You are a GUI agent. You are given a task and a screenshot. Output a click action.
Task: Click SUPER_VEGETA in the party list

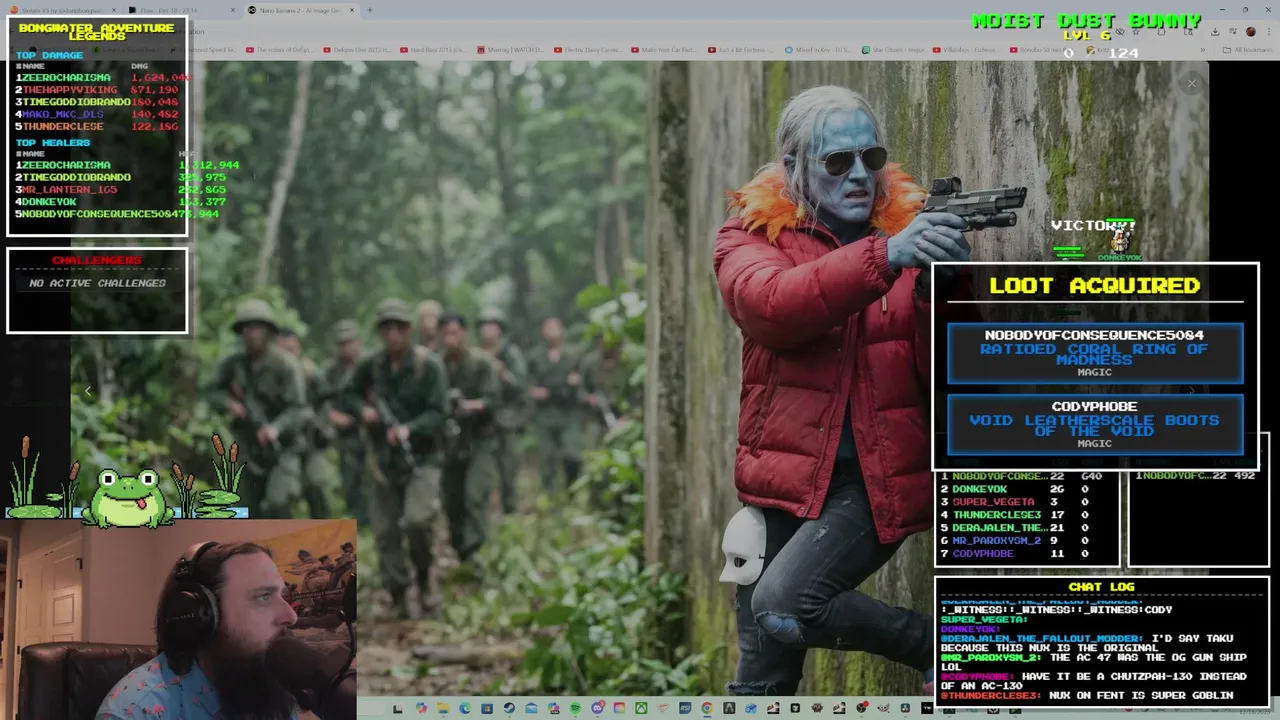pos(993,502)
